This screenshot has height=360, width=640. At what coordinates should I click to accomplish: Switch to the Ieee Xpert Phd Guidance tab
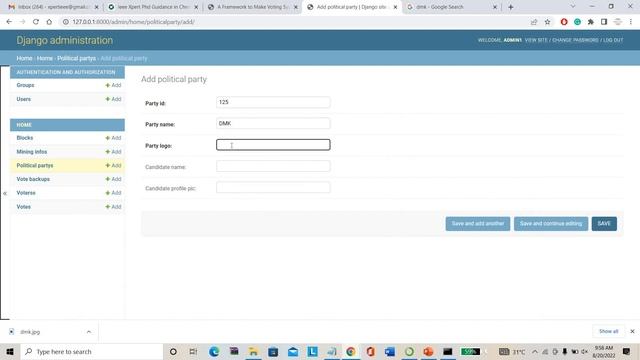tap(153, 7)
